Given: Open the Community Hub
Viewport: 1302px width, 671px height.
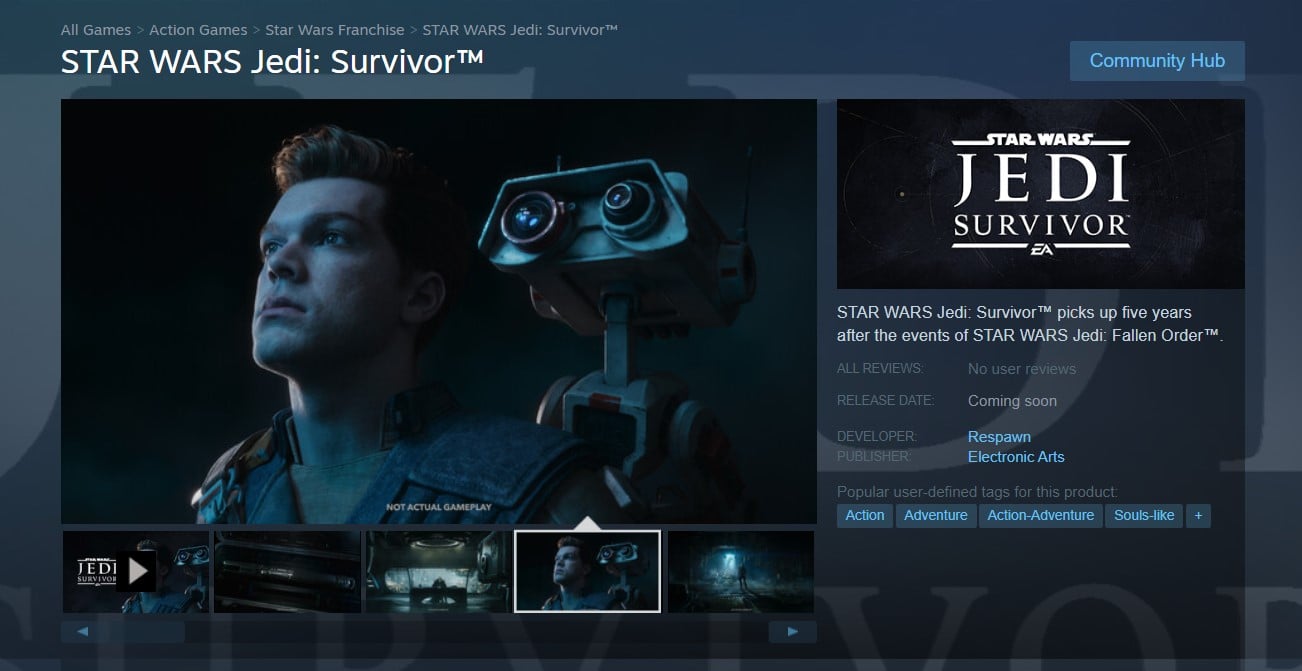Looking at the screenshot, I should pos(1157,61).
